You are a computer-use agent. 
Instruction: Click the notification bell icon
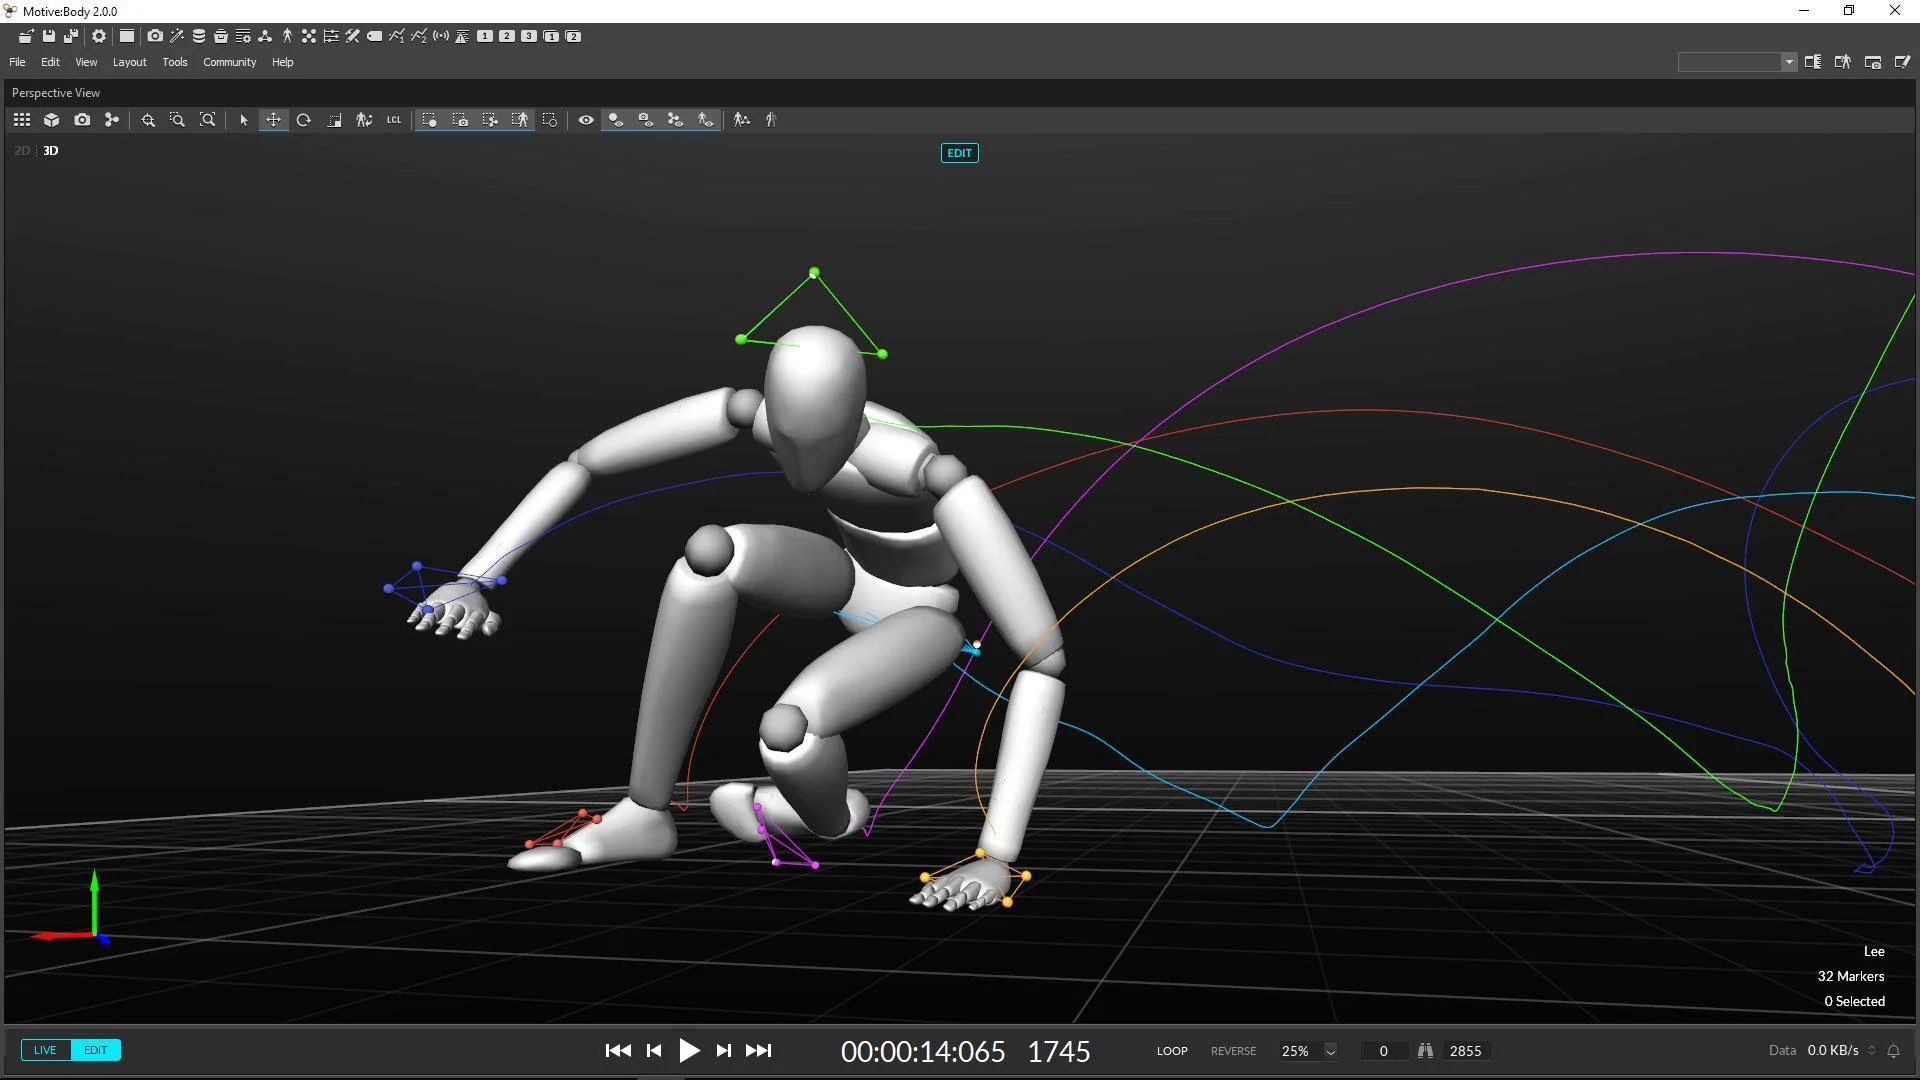(x=1893, y=1051)
